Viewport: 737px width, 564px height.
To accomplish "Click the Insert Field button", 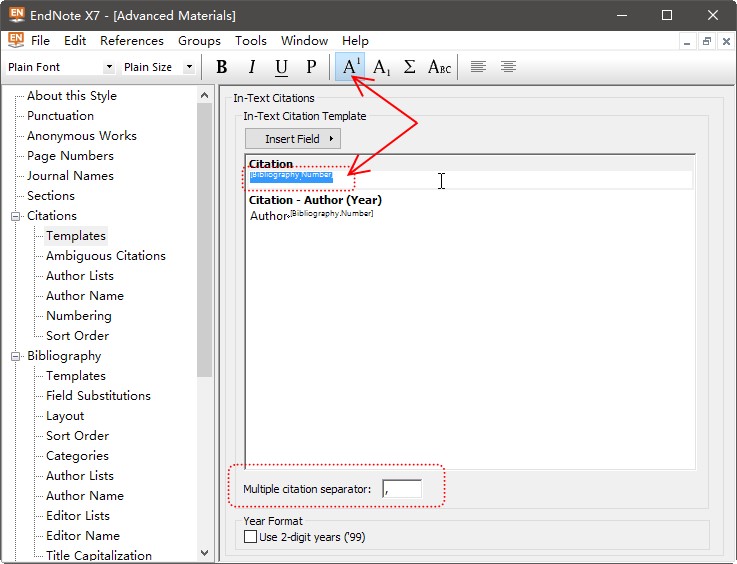I will pyautogui.click(x=293, y=139).
